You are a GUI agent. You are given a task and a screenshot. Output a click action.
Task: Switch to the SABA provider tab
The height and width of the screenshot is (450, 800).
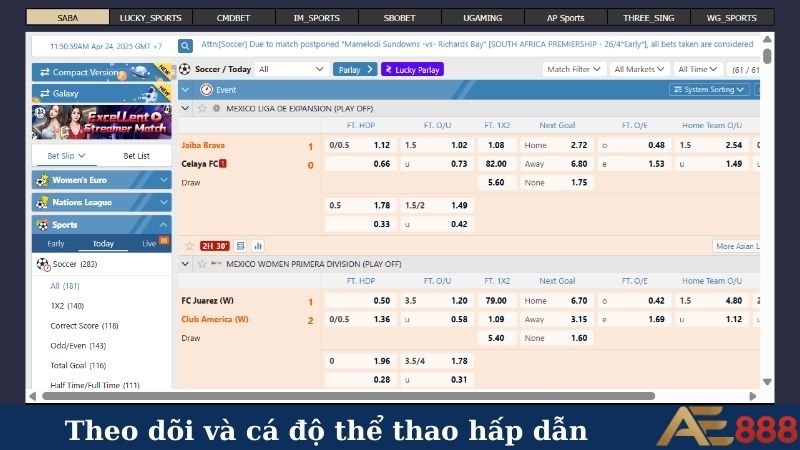coord(67,18)
